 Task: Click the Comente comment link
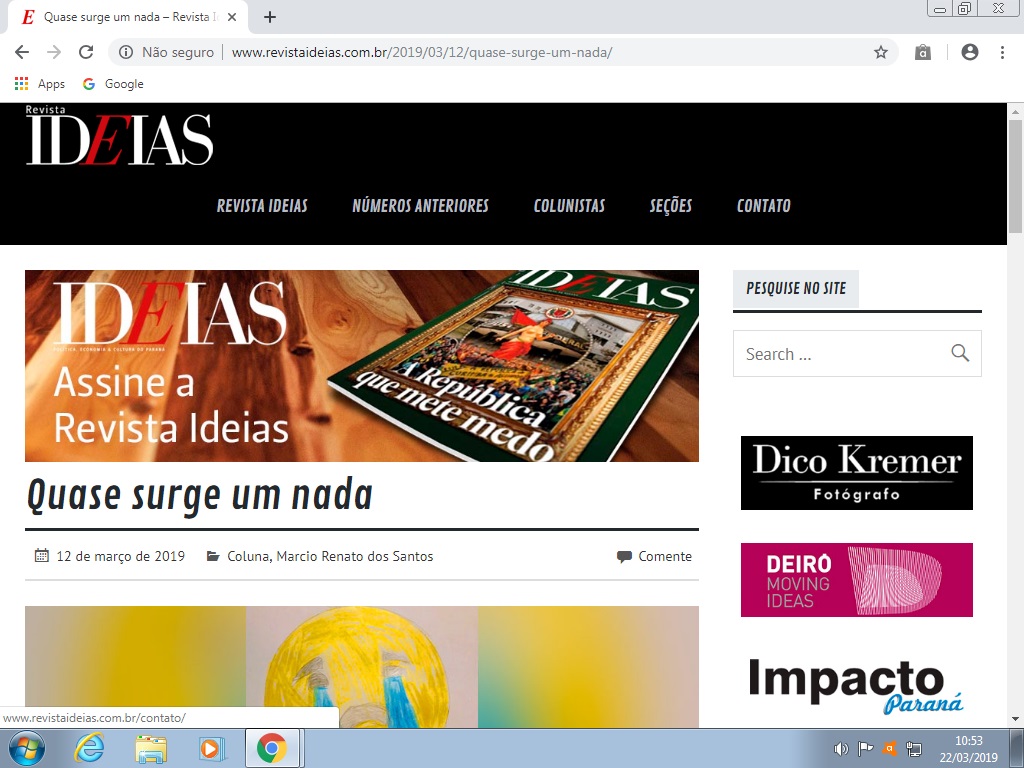(x=665, y=556)
